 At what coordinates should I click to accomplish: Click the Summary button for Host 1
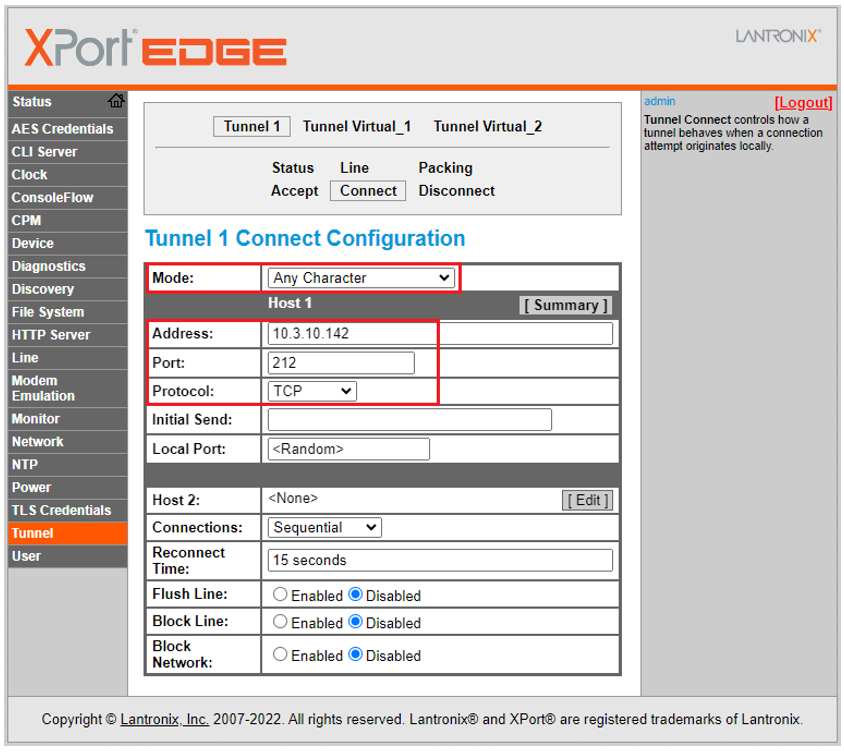point(566,305)
